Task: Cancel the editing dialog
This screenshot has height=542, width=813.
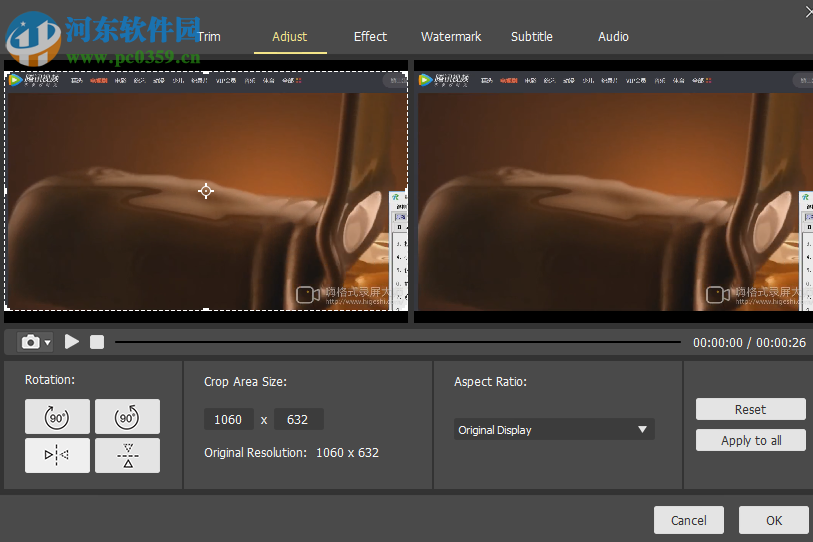Action: tap(689, 520)
